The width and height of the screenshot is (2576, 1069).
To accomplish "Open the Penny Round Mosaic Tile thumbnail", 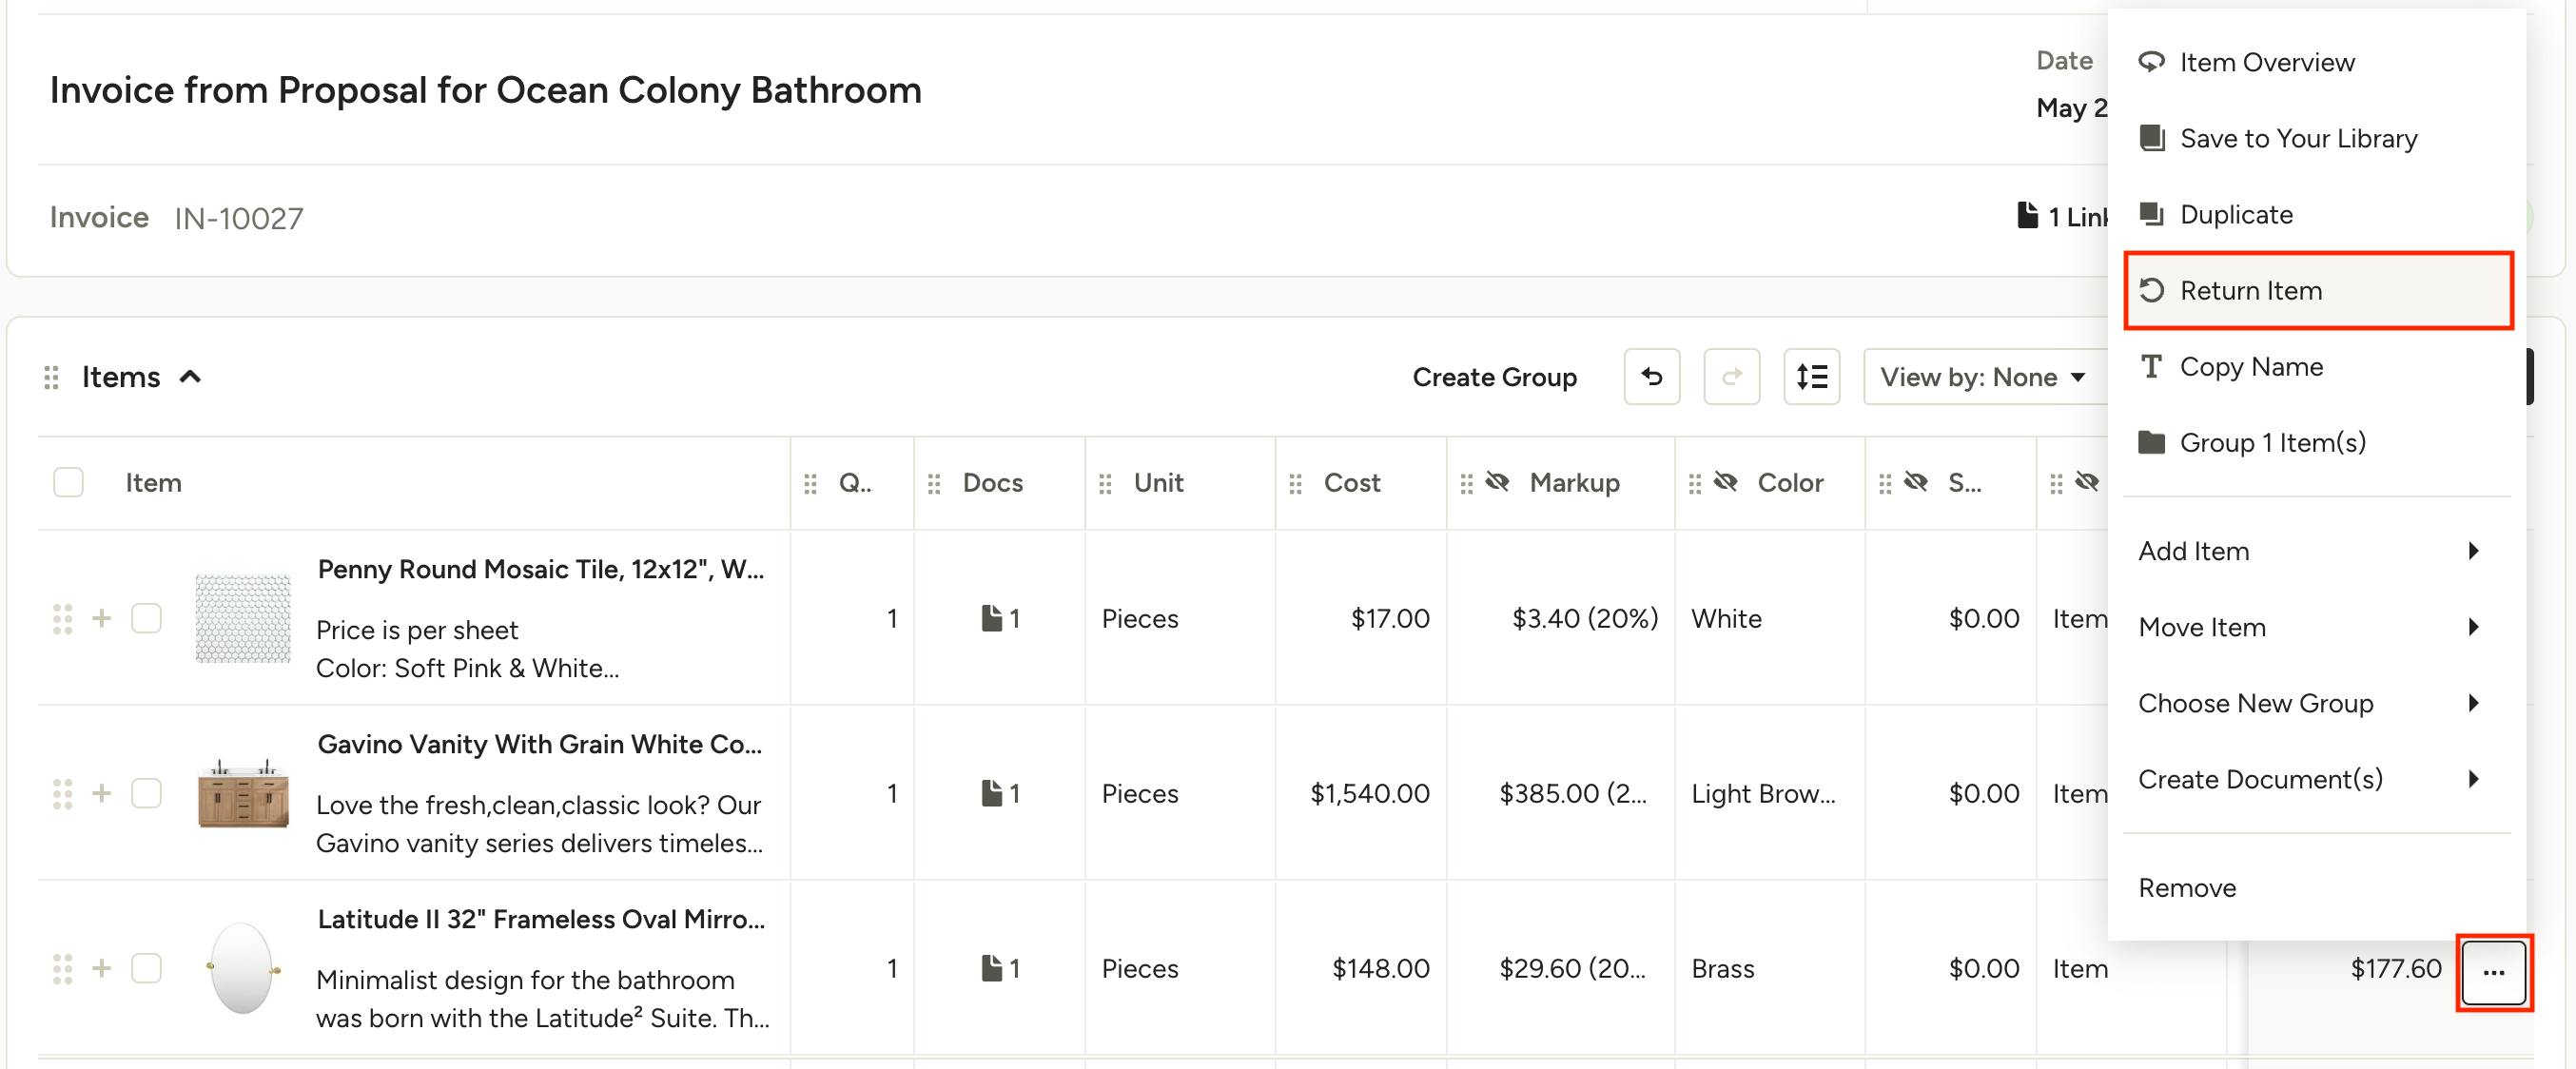I will tap(243, 618).
